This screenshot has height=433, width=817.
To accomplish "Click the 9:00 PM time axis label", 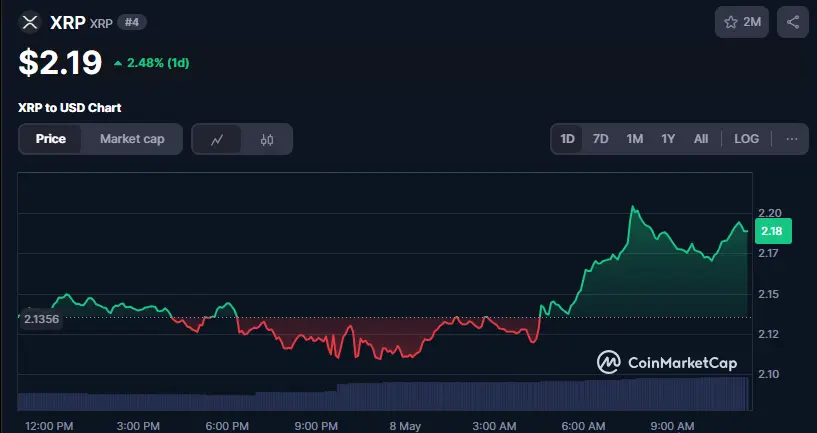I will 316,426.
